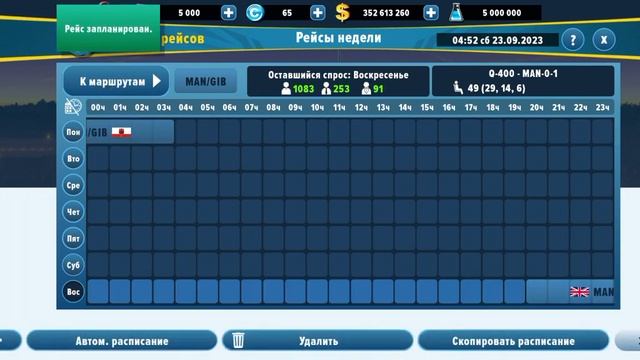Click the Q-400 - MAN-0-1 aircraft label

coord(523,74)
